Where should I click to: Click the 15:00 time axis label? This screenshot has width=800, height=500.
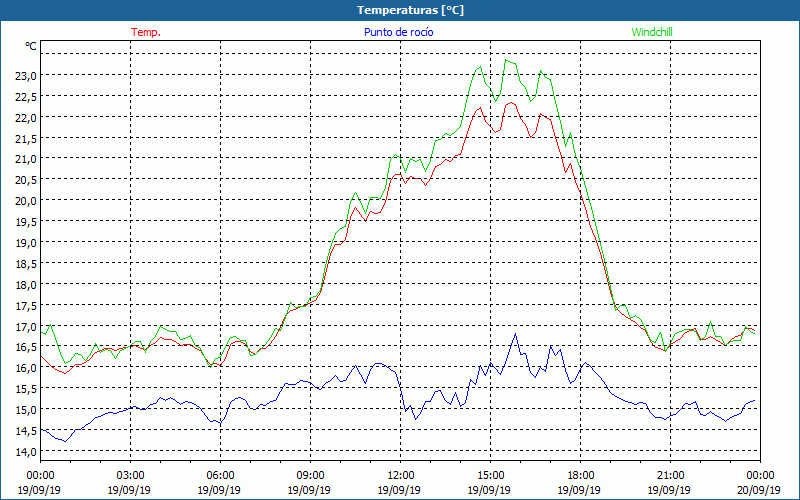coord(490,476)
